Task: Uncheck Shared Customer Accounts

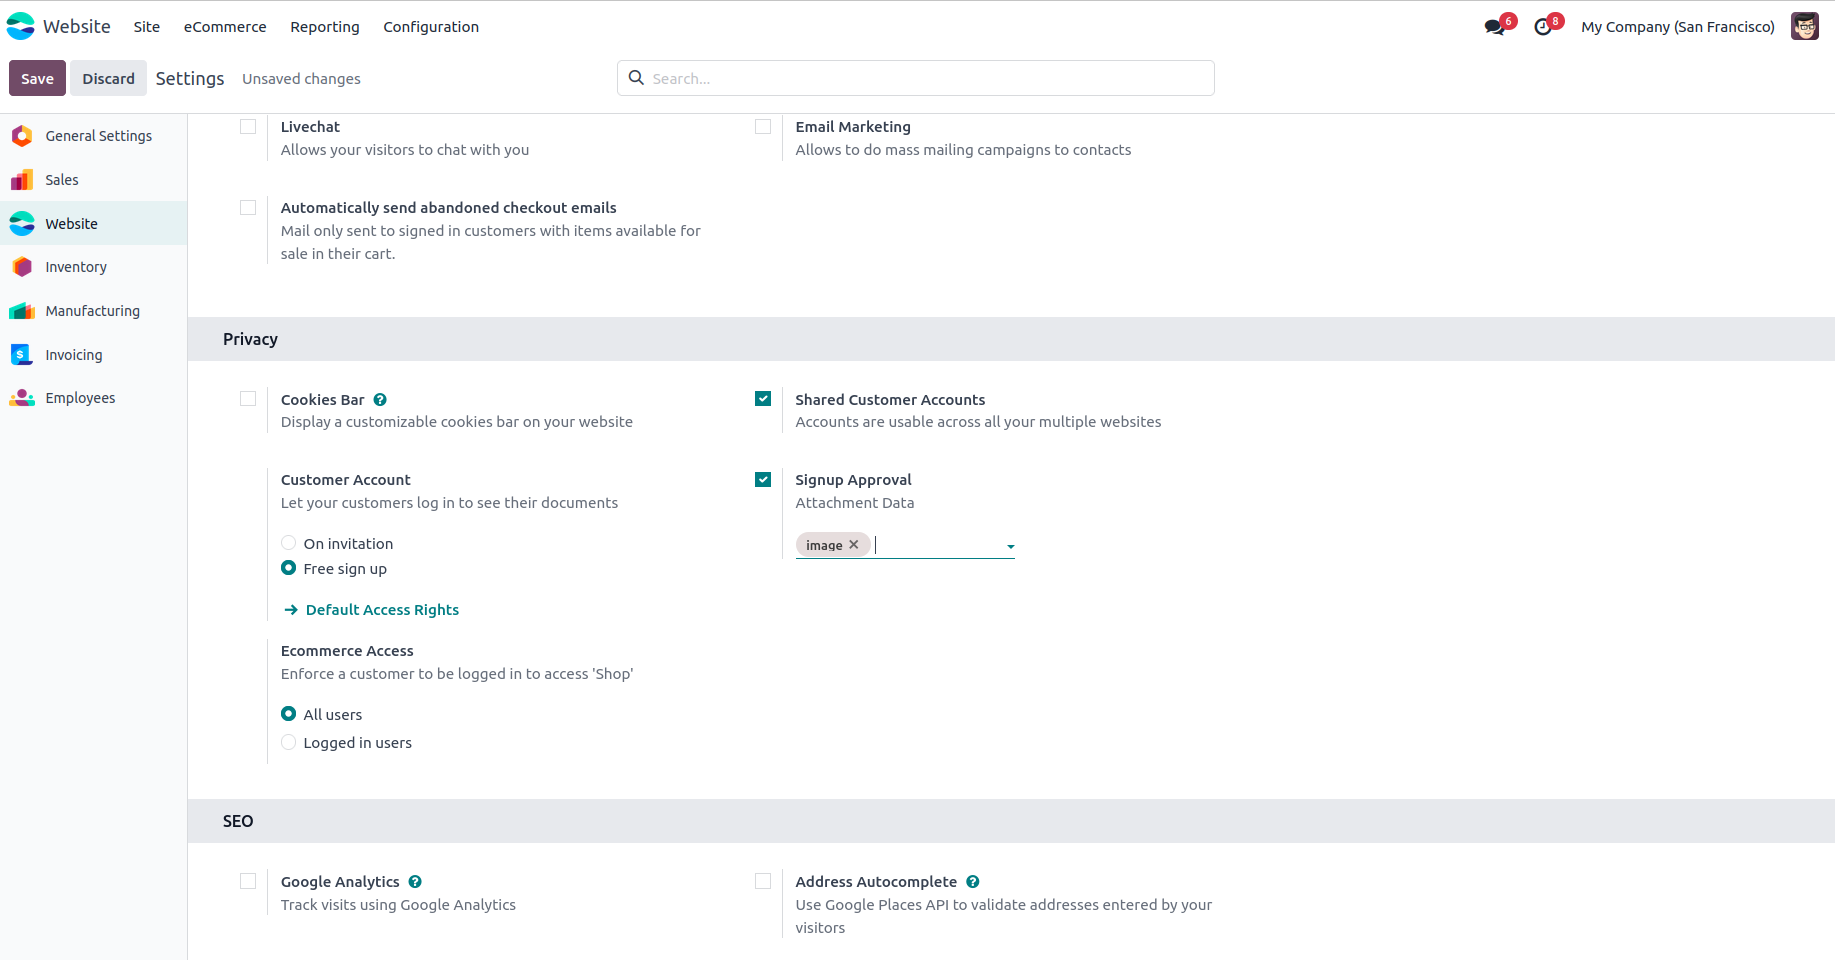Action: (763, 399)
